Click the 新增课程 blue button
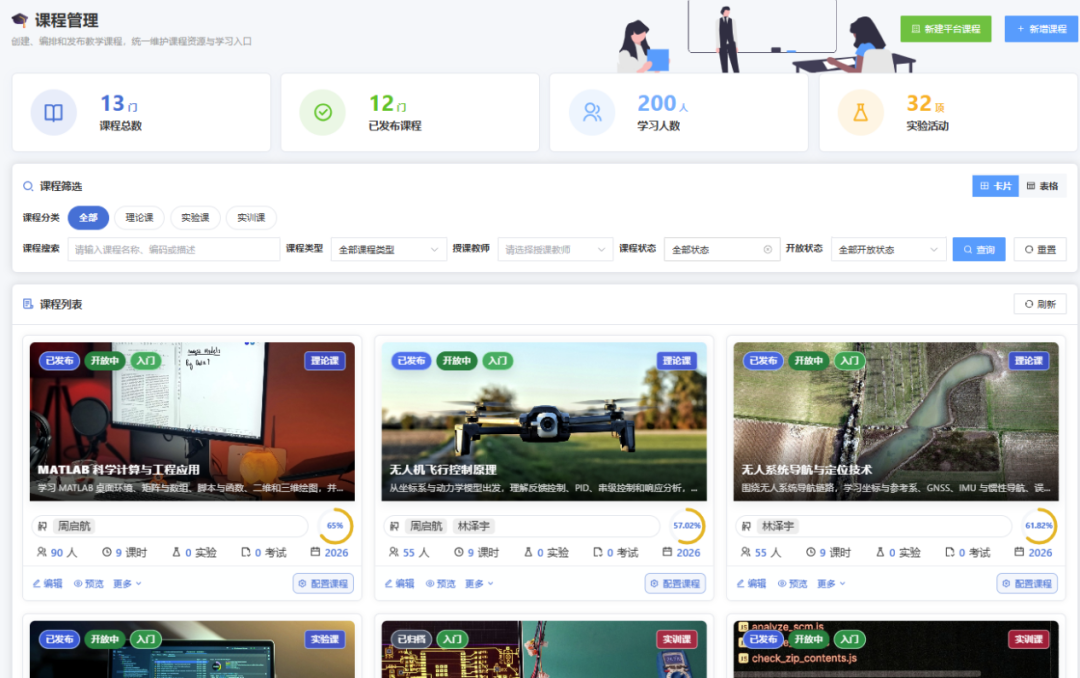This screenshot has height=678, width=1080. [1041, 29]
